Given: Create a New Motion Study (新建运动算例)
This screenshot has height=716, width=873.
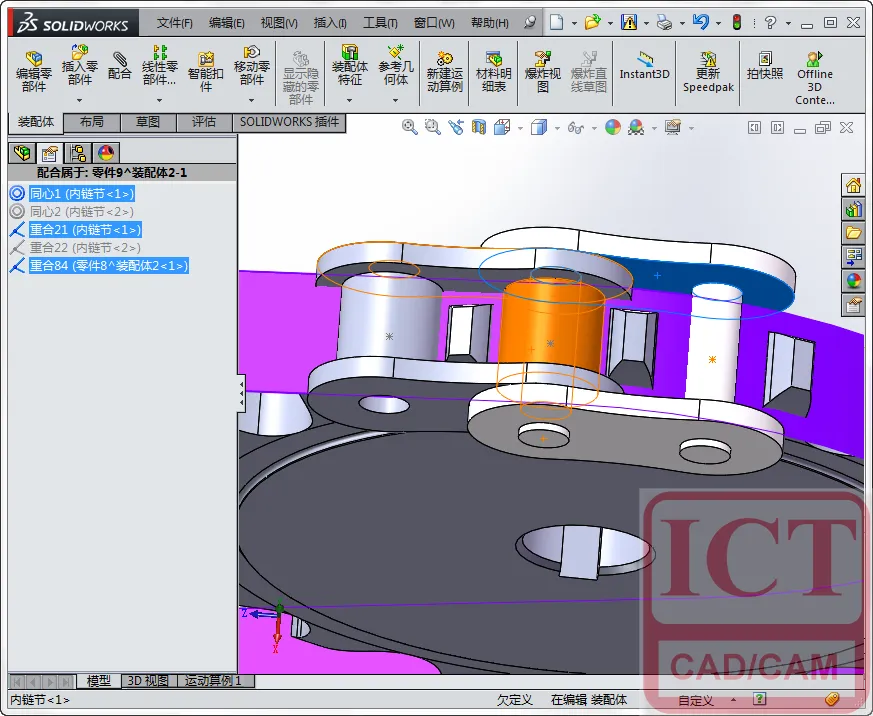Looking at the screenshot, I should (x=444, y=71).
